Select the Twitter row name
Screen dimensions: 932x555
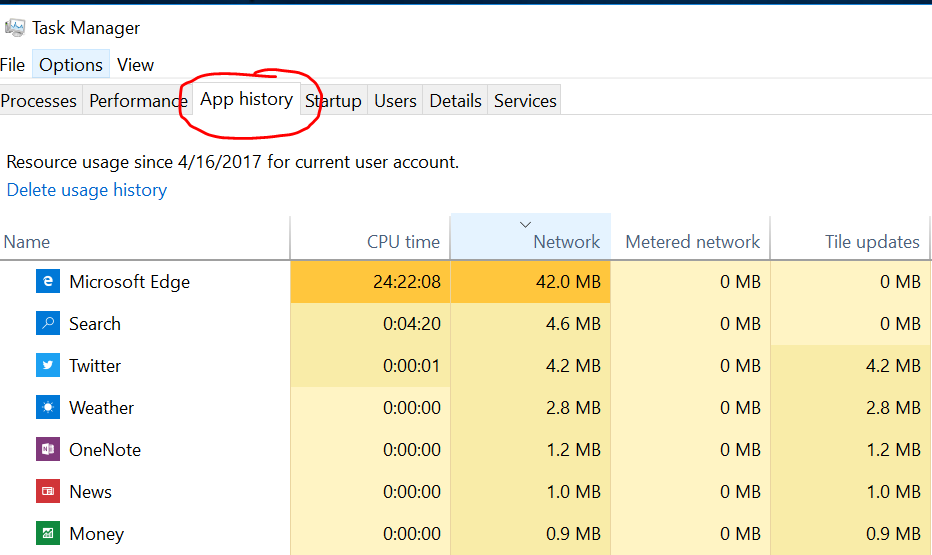[95, 365]
